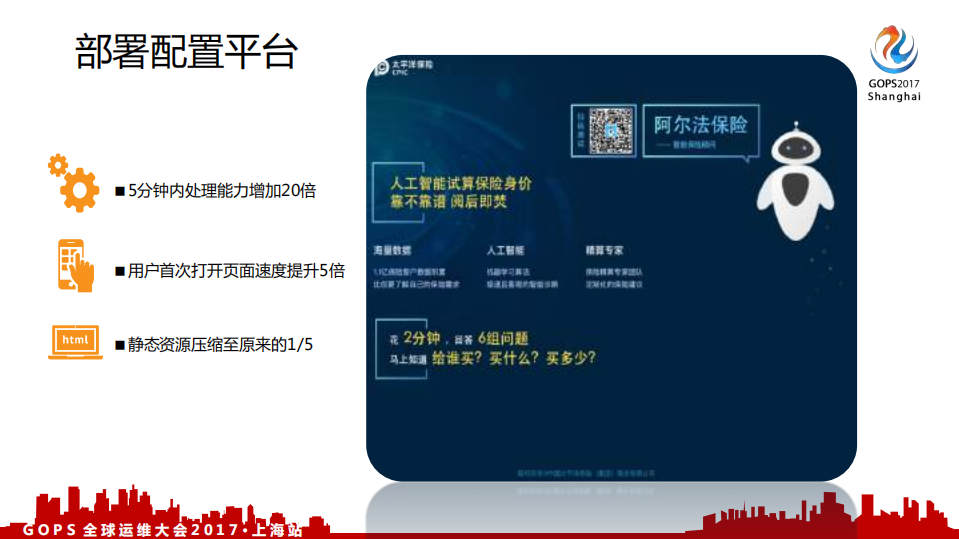Click the orange html laptop icon
Viewport: 959px width, 539px height.
click(x=75, y=342)
